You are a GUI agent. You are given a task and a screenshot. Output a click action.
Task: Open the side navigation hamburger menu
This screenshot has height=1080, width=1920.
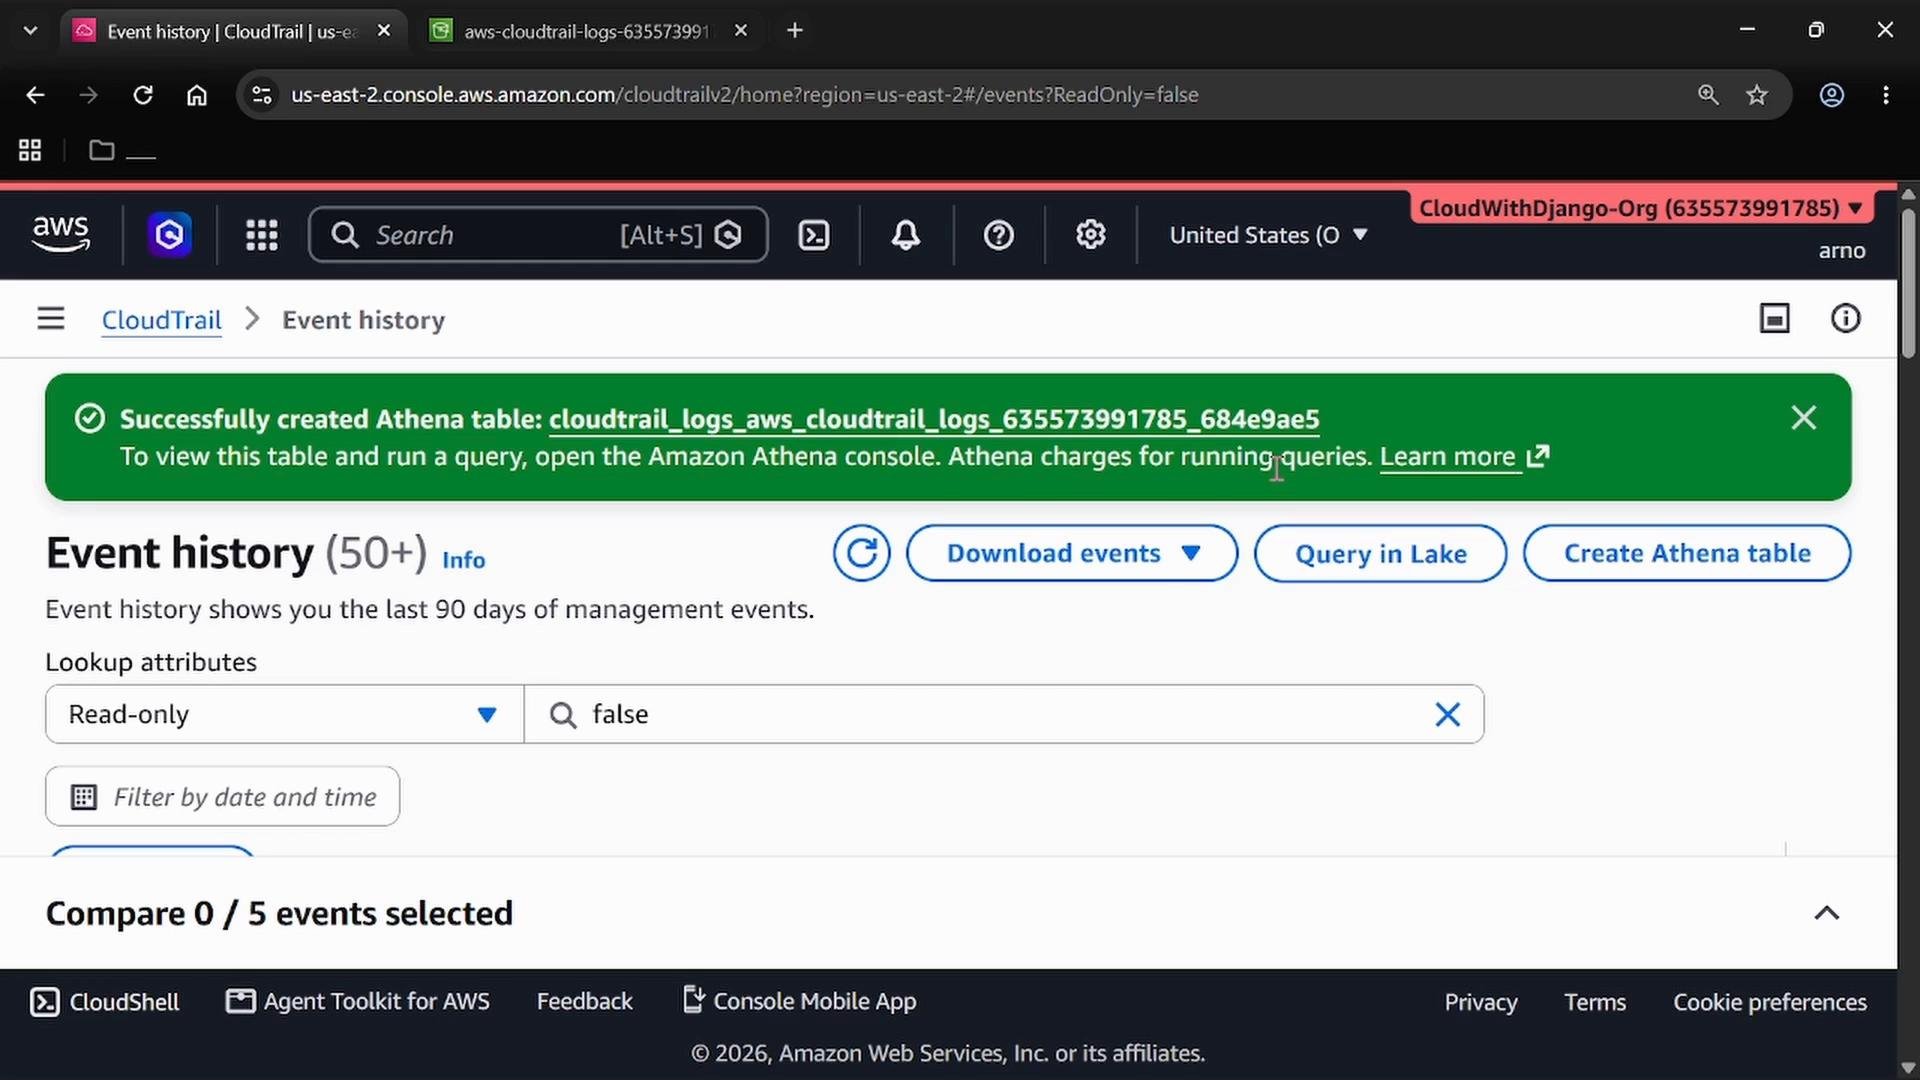point(51,319)
